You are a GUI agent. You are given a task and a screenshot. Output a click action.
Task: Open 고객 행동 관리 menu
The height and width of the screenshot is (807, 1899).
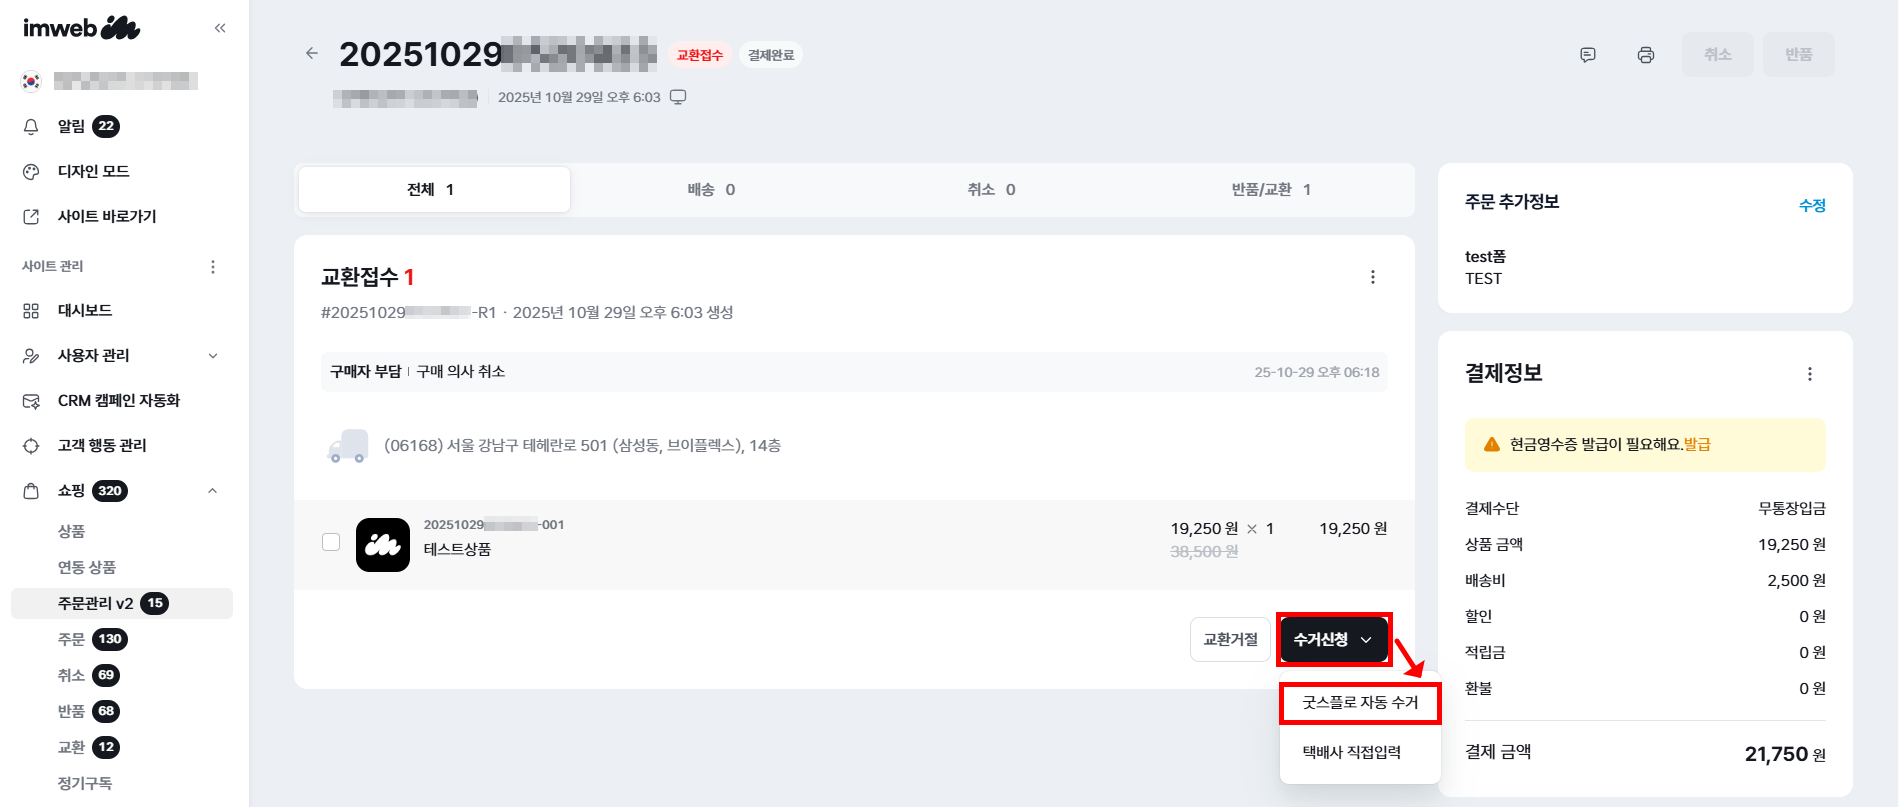(102, 446)
